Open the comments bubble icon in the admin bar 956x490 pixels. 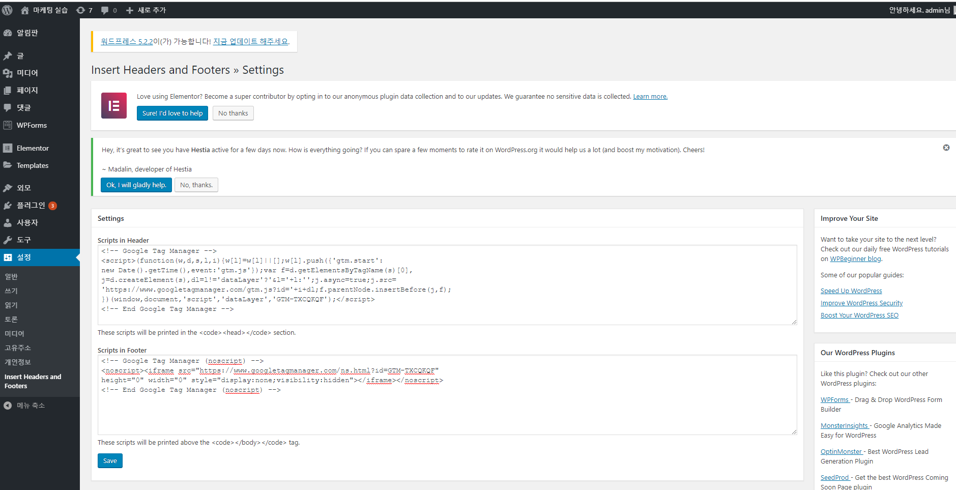[x=105, y=10]
